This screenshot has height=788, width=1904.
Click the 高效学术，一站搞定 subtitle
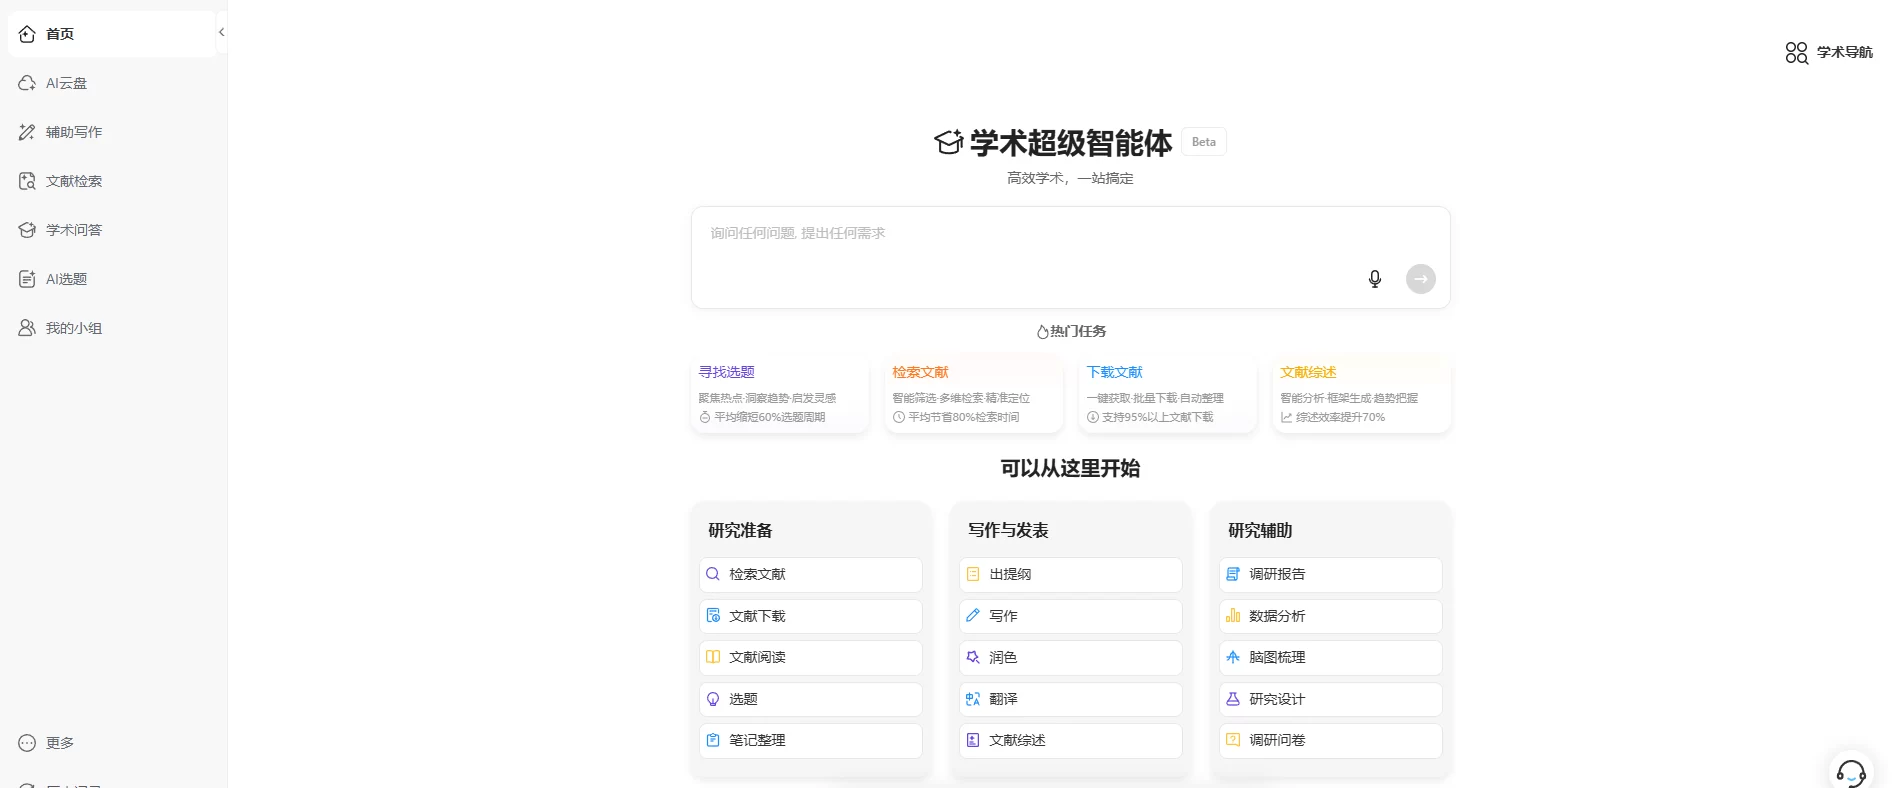pos(1070,178)
